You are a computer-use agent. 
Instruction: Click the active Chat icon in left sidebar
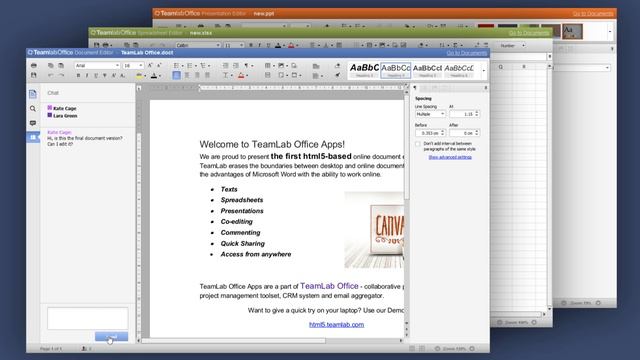tap(33, 137)
